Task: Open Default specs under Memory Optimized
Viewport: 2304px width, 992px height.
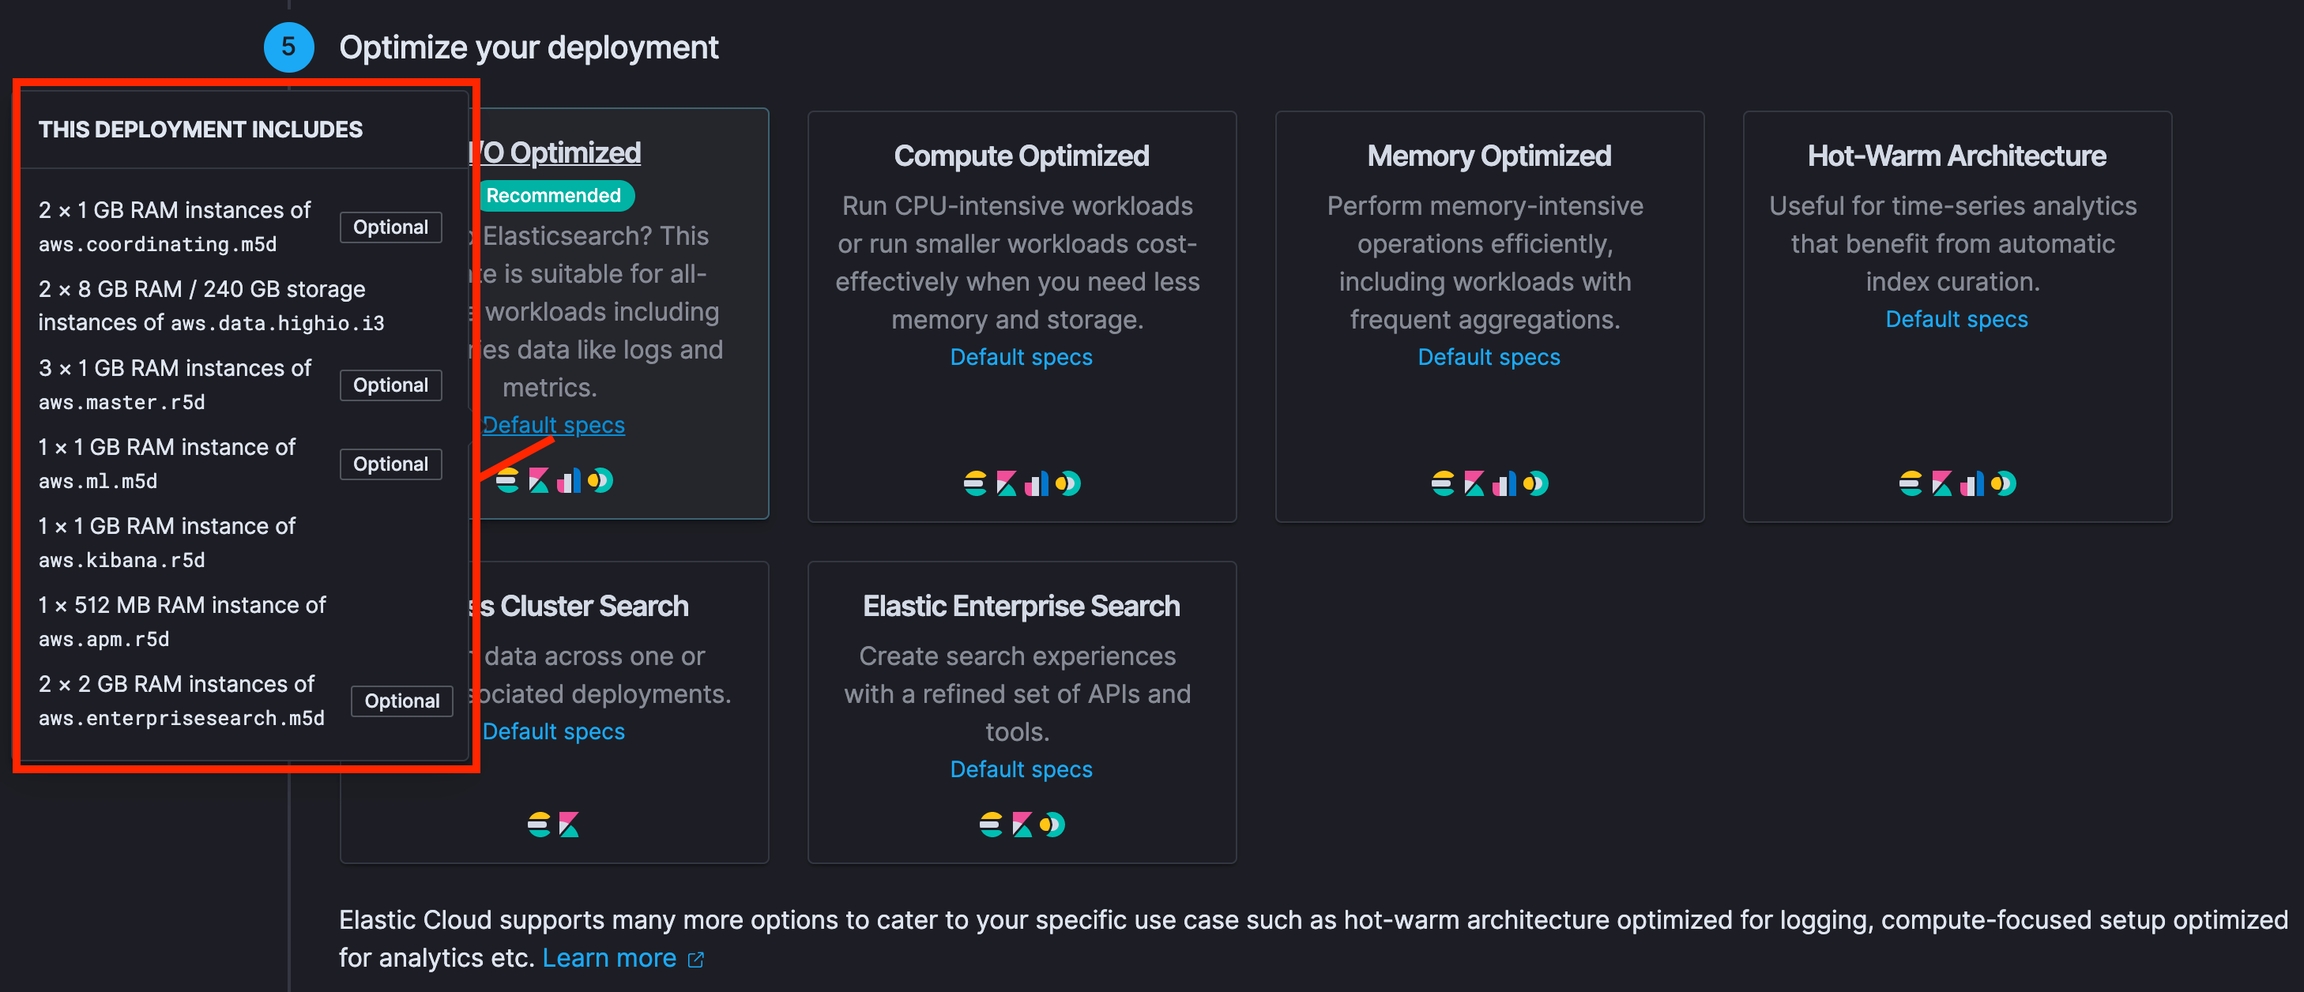Action: pos(1489,357)
